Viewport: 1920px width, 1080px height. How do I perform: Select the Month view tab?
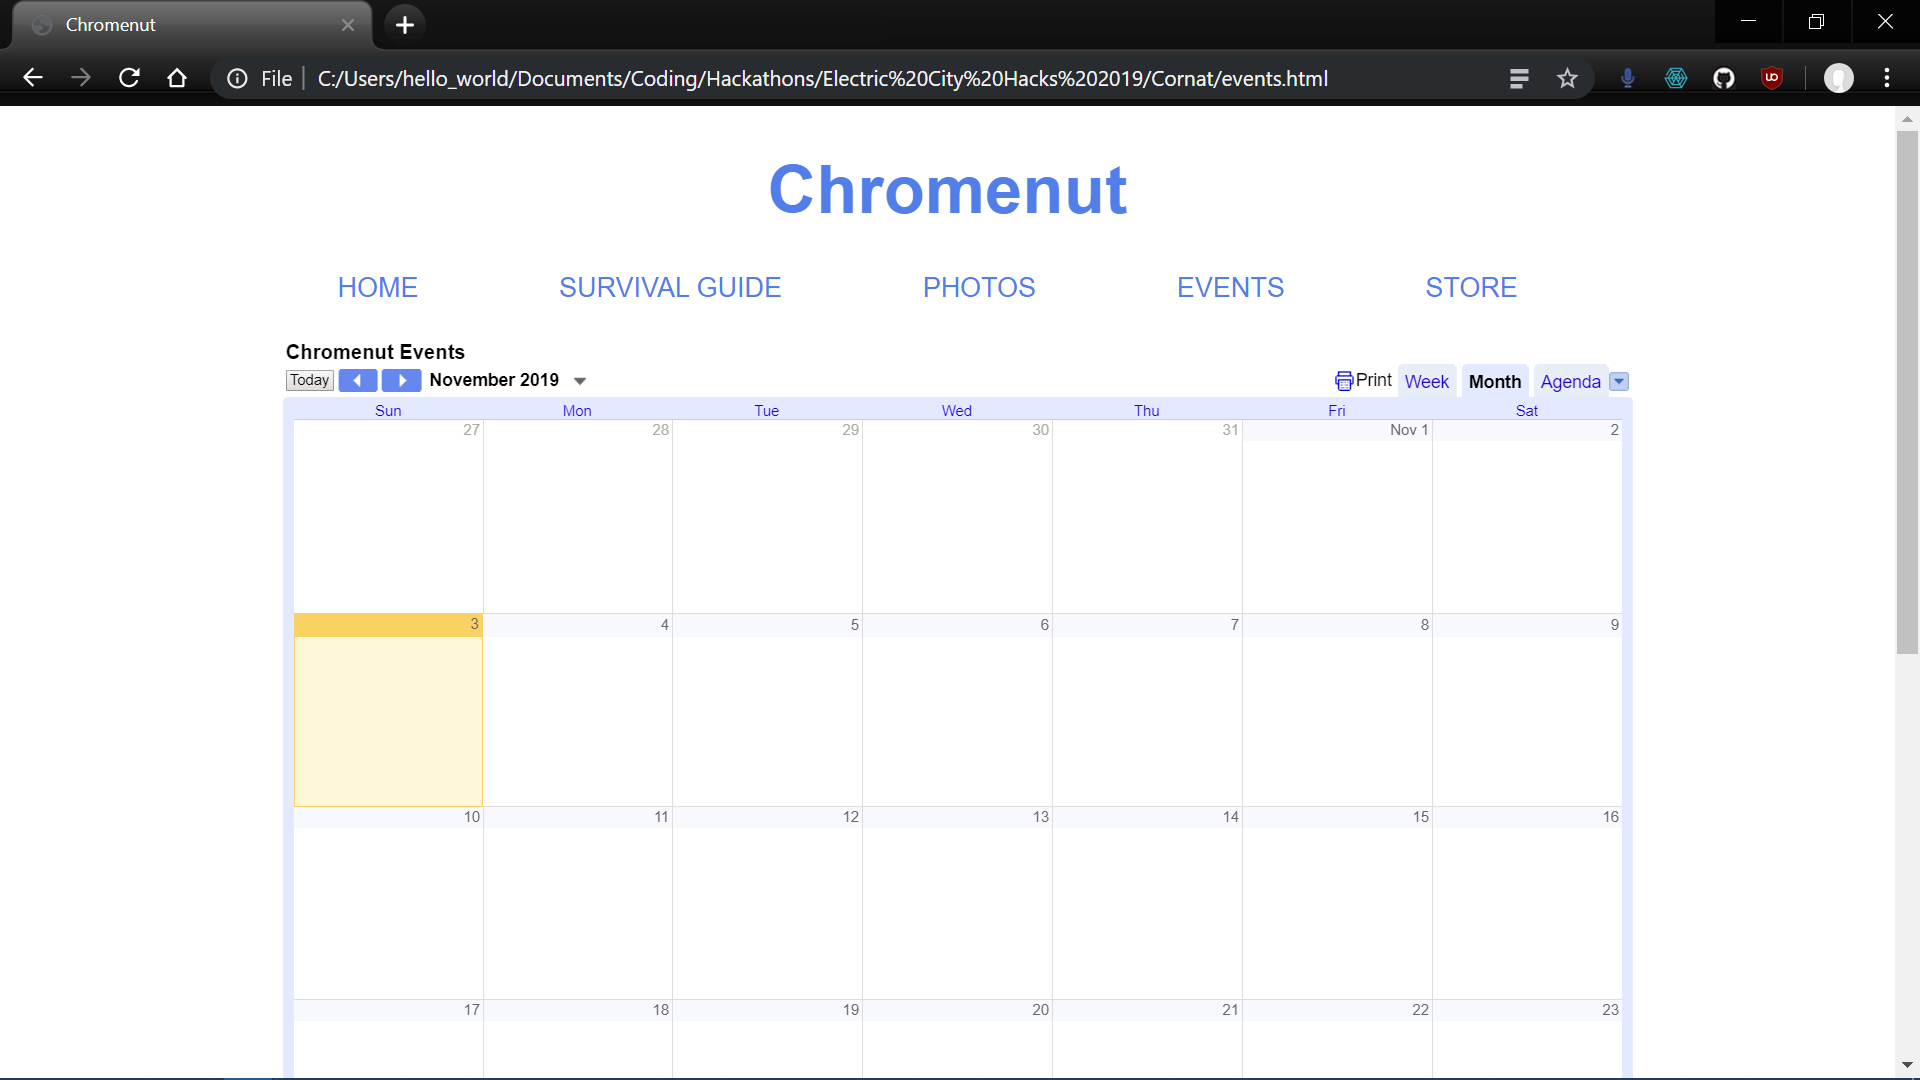[x=1494, y=381]
